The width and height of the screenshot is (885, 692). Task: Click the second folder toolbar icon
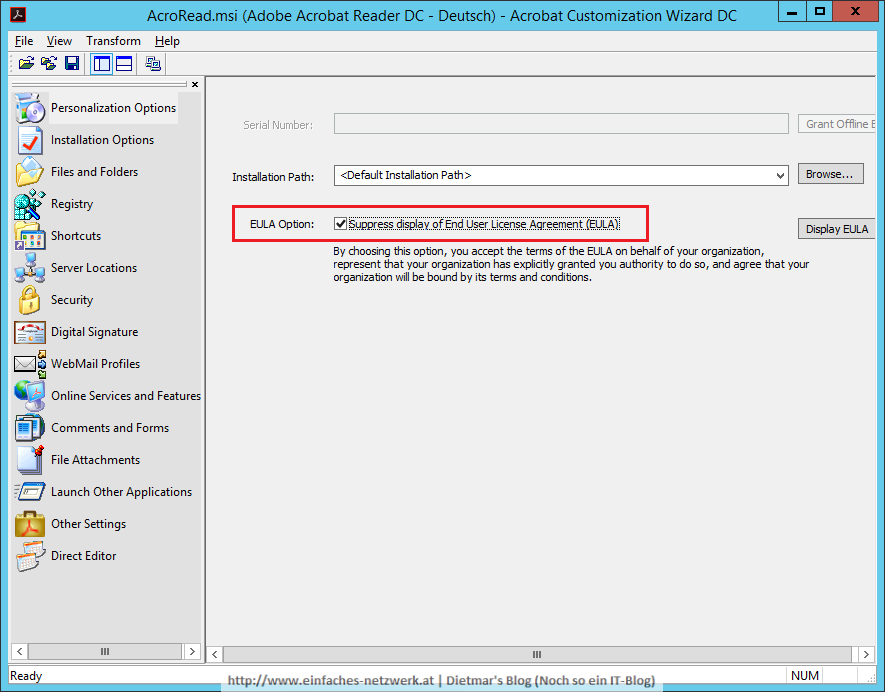(49, 63)
